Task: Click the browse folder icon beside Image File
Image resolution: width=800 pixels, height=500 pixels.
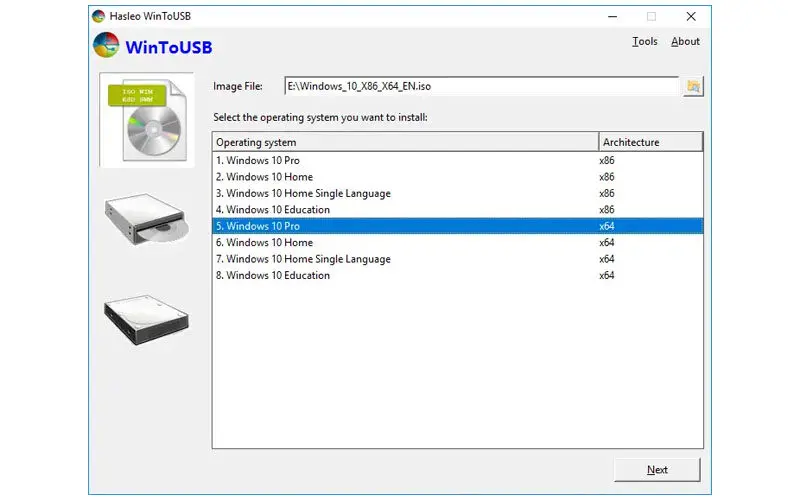Action: click(x=693, y=86)
